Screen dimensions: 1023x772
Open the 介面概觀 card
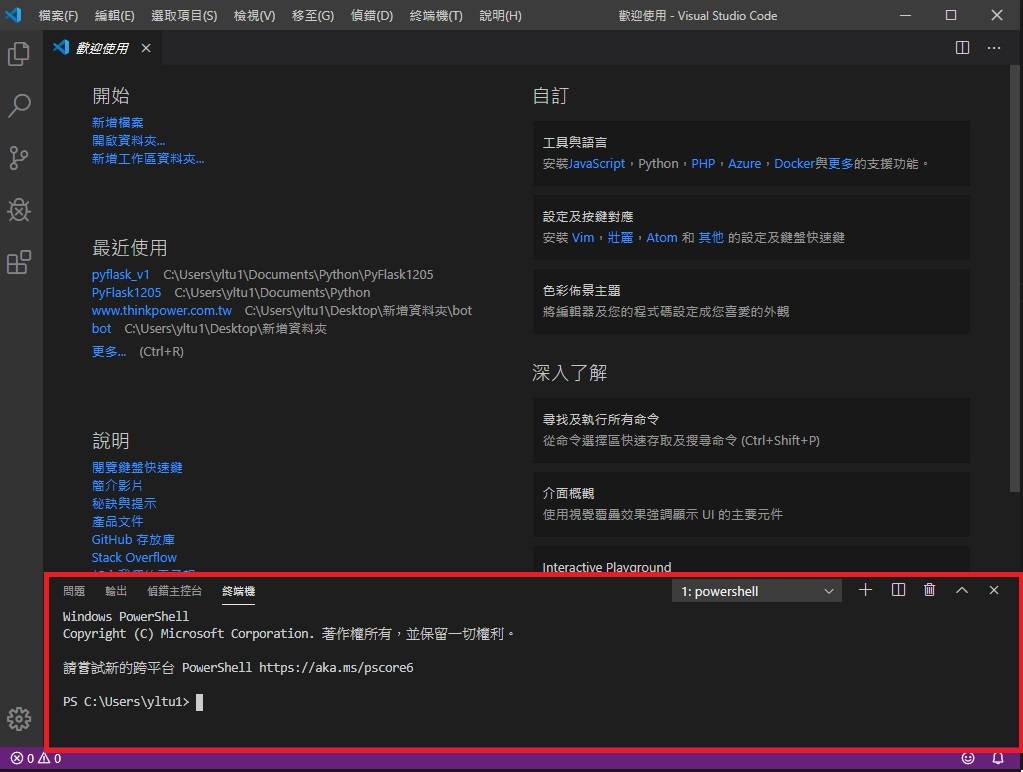pyautogui.click(x=751, y=504)
